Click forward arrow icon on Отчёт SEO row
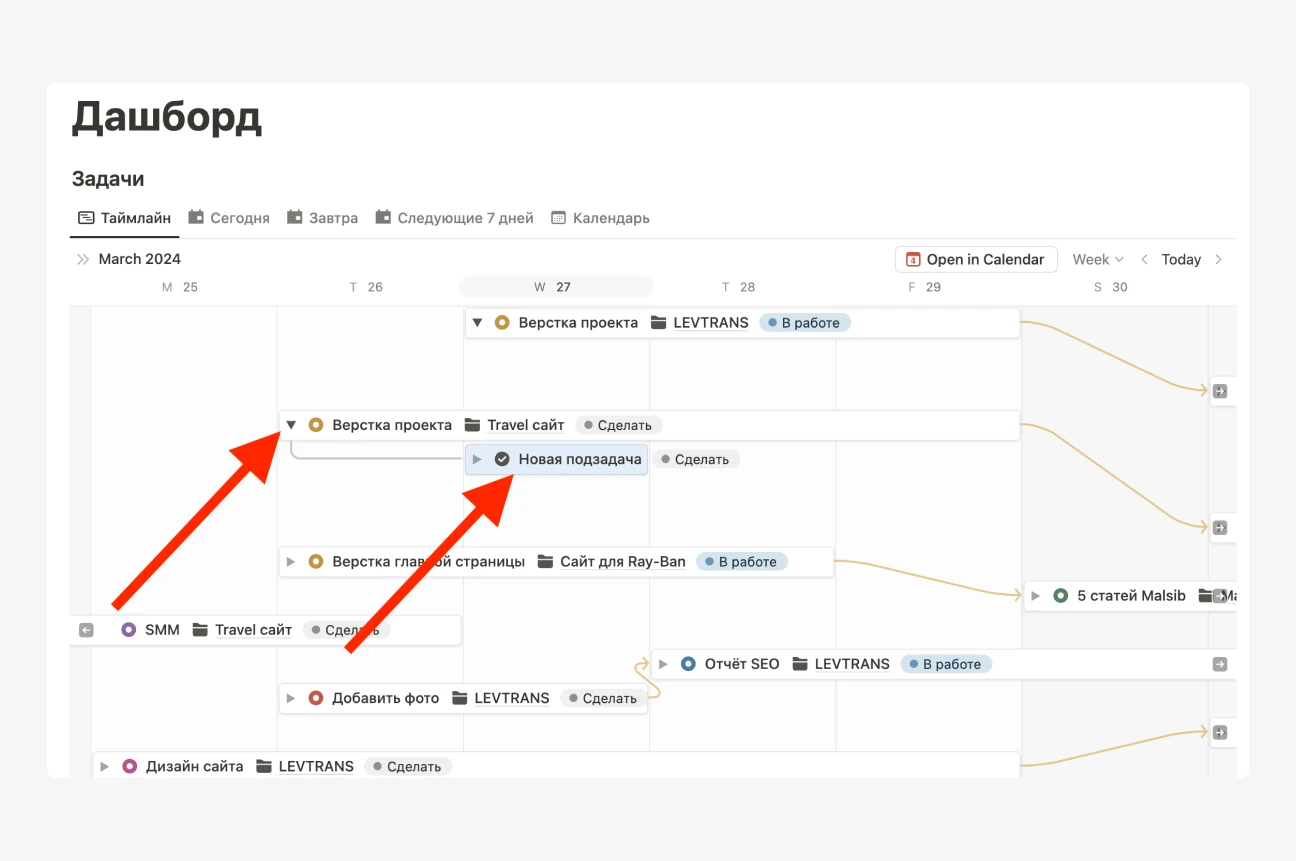Image resolution: width=1296 pixels, height=861 pixels. tap(1219, 664)
